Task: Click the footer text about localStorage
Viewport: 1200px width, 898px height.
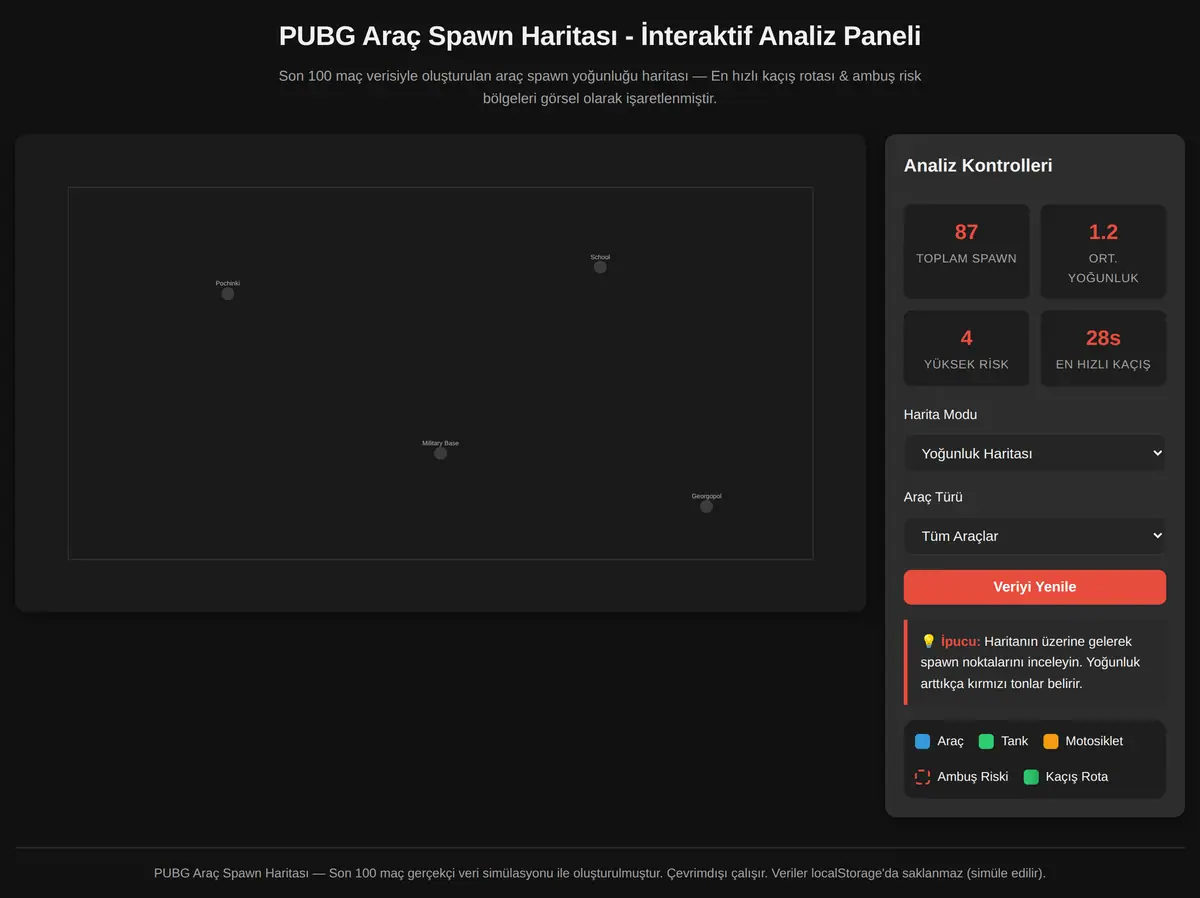Action: (600, 873)
